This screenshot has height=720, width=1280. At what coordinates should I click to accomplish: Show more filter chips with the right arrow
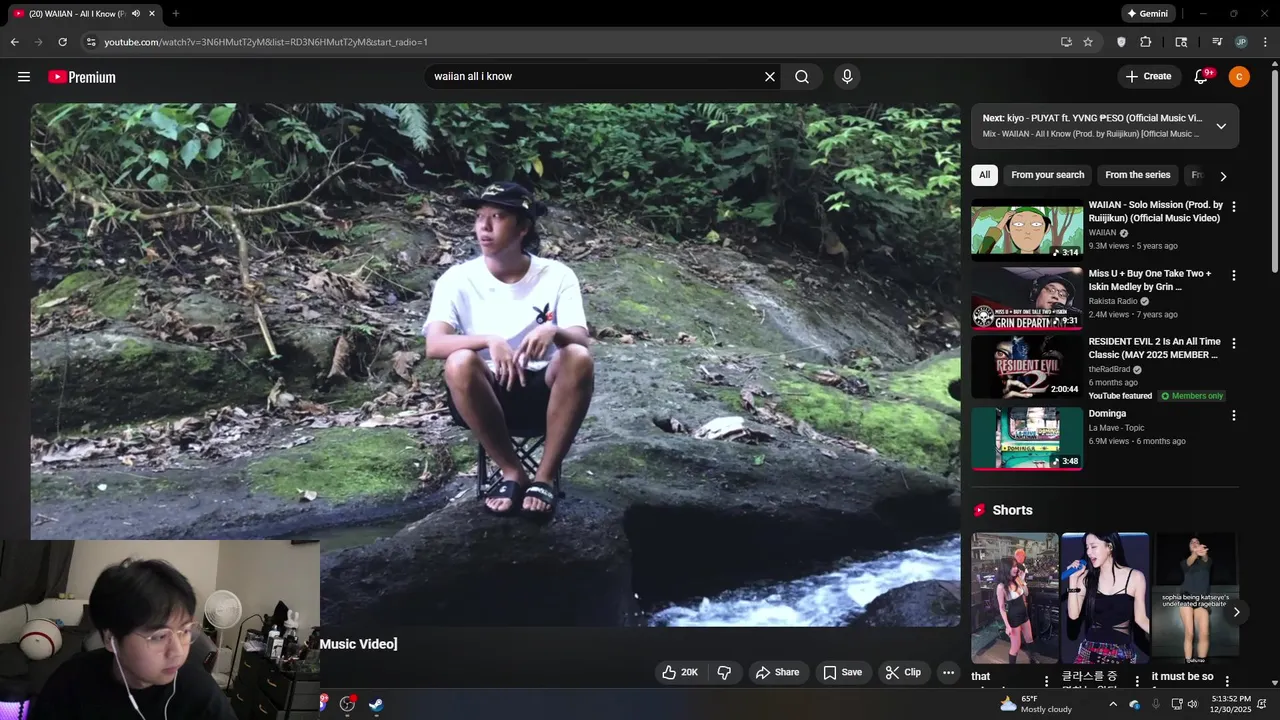[1222, 176]
